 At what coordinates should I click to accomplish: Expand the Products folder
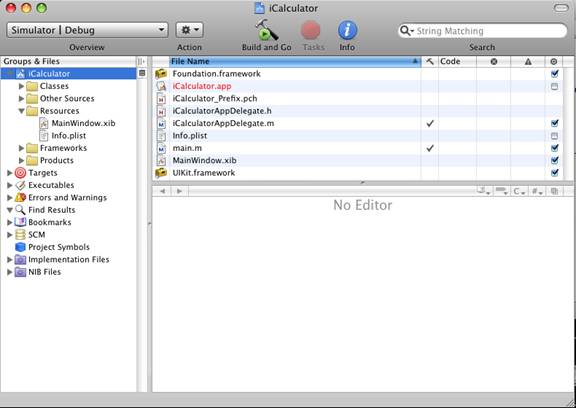(x=21, y=160)
